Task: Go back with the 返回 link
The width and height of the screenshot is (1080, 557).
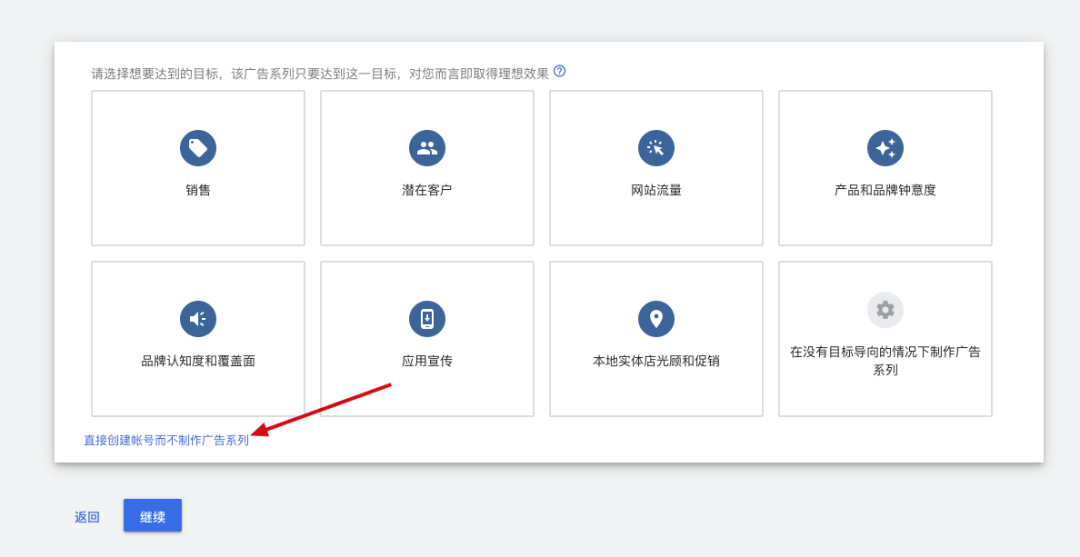Action: [x=87, y=517]
